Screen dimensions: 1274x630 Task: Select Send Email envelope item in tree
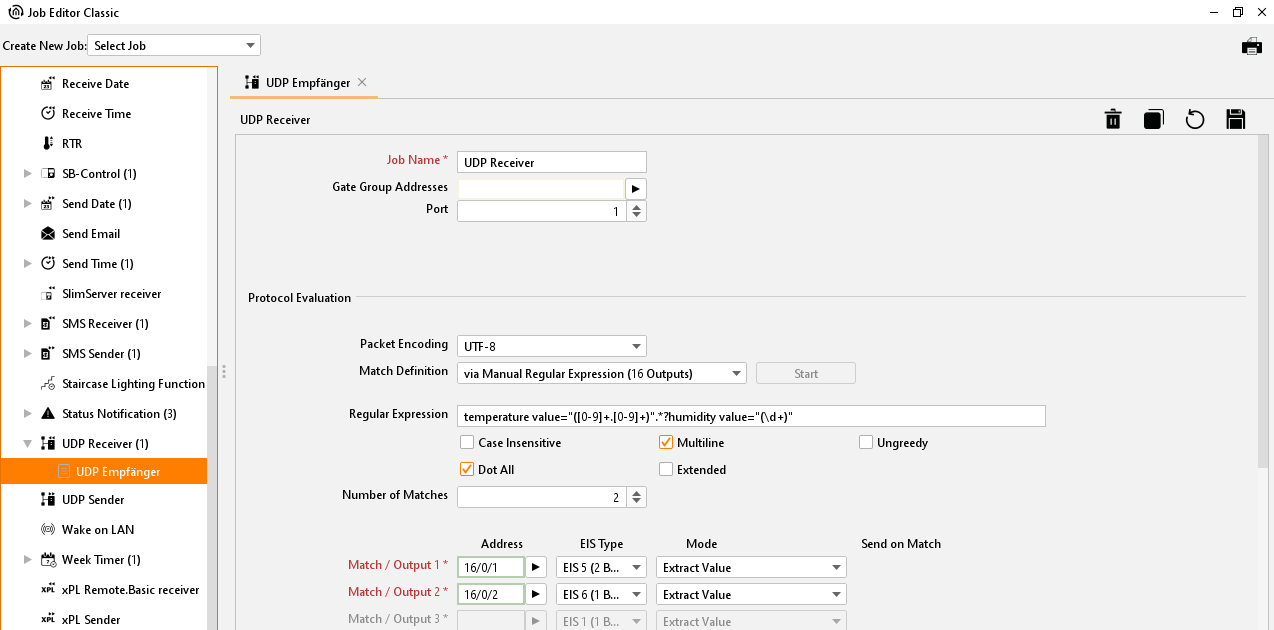(x=90, y=234)
